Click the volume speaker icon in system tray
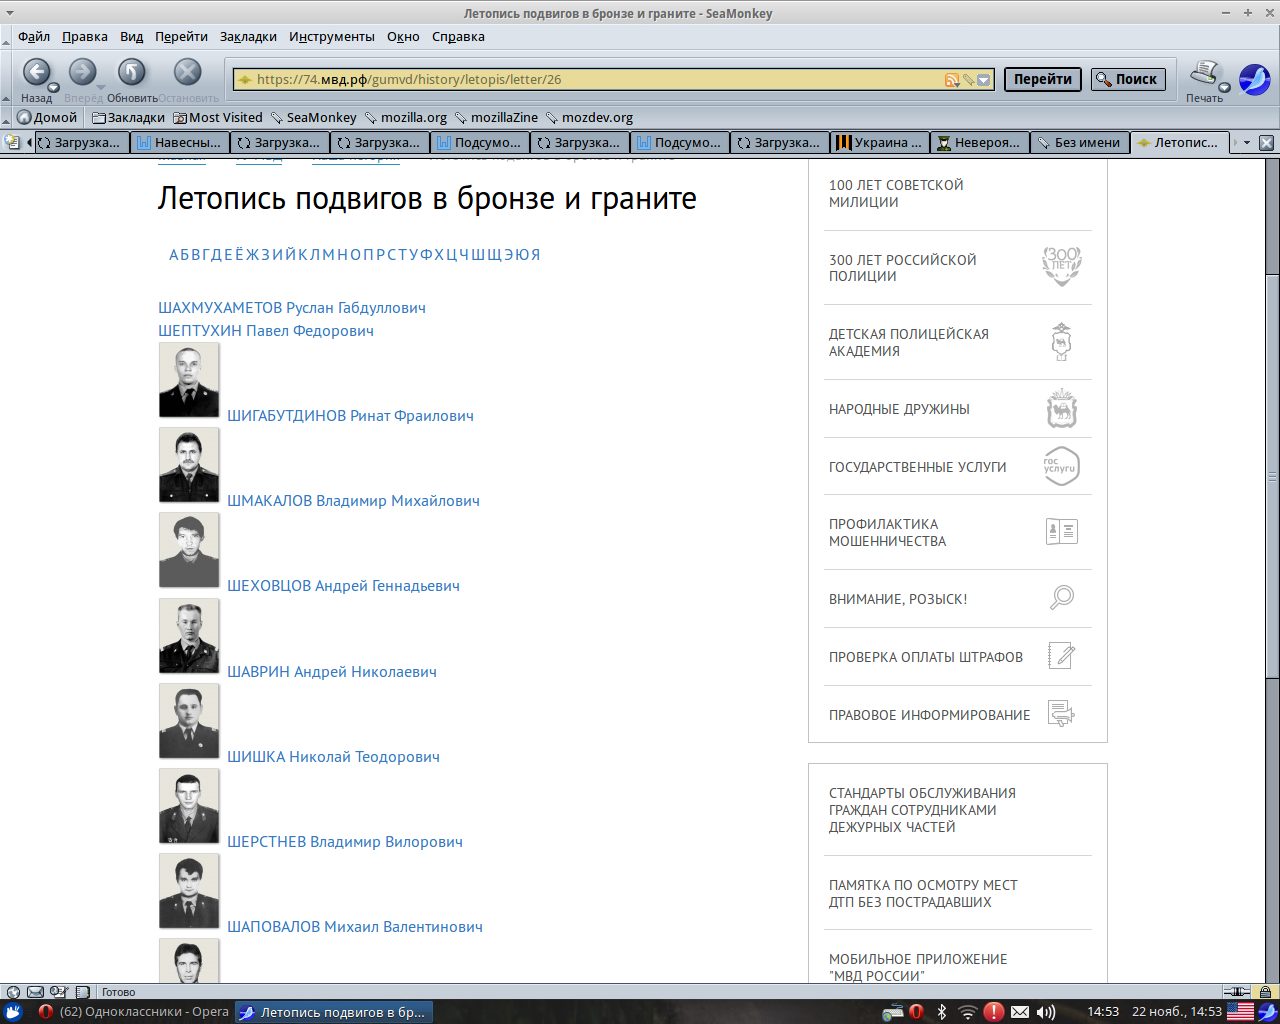The height and width of the screenshot is (1024, 1280). [x=1046, y=1012]
